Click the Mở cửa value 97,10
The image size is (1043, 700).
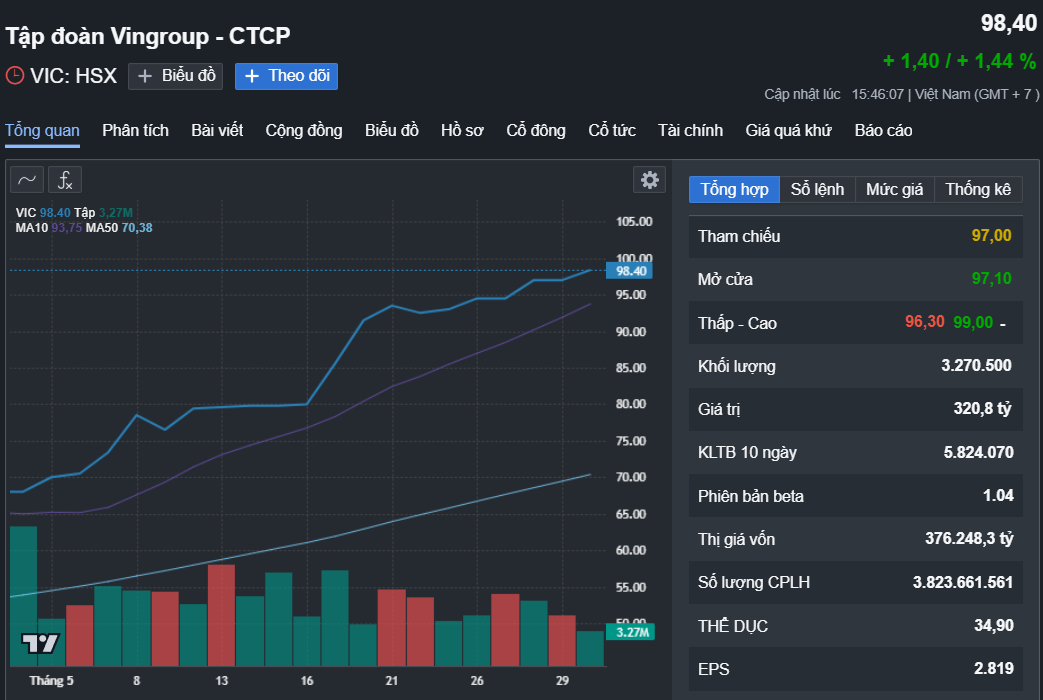coord(991,279)
